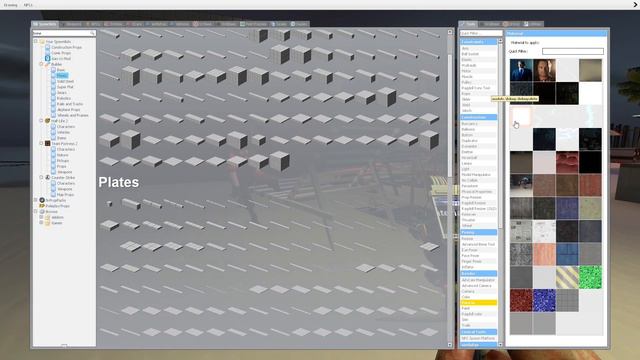Expand the Games tree node

[41, 223]
